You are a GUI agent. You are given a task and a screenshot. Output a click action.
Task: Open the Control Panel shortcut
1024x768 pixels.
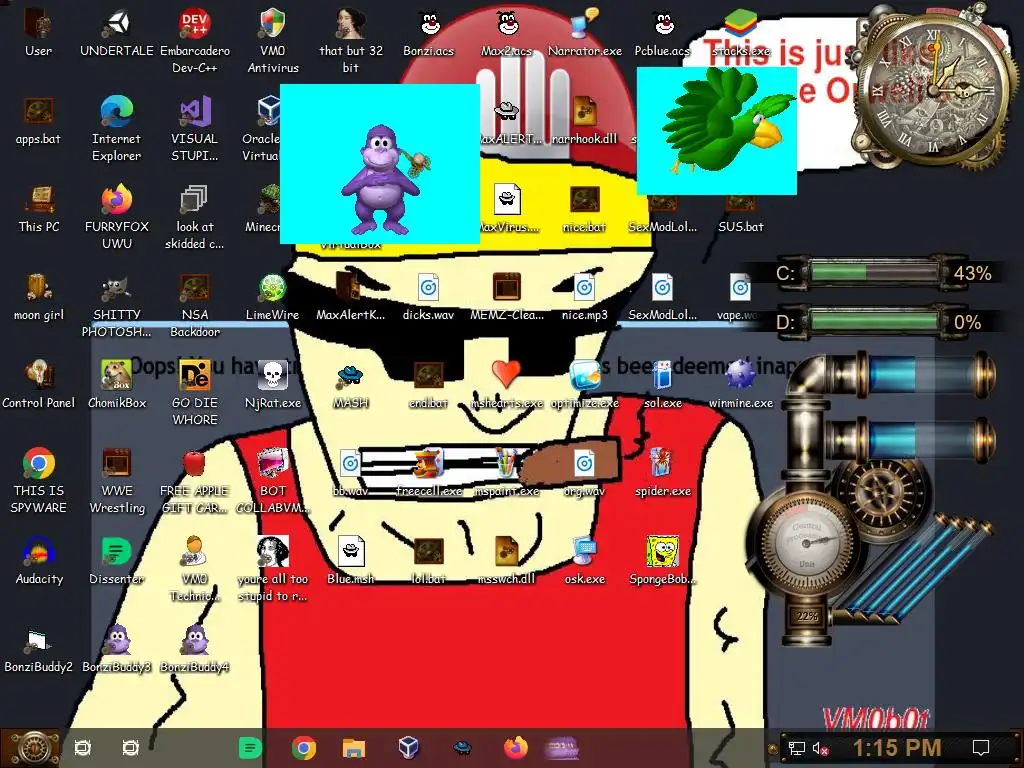pyautogui.click(x=39, y=385)
